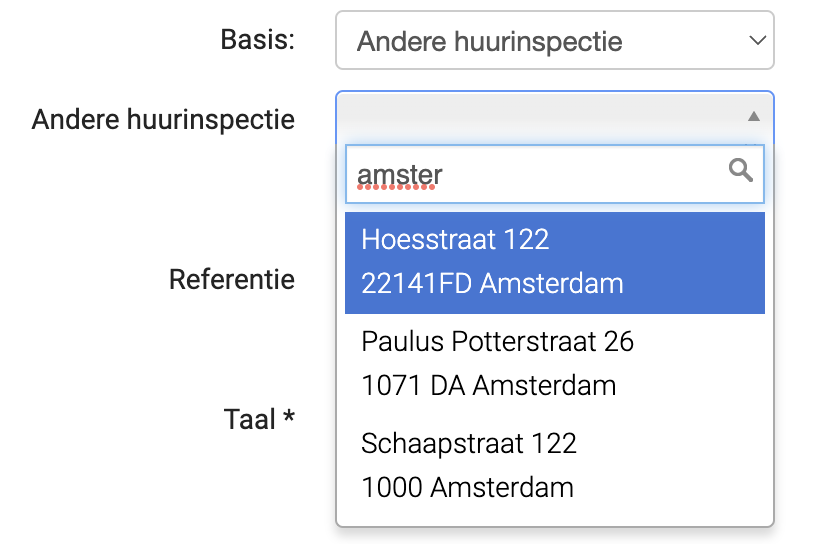Image resolution: width=820 pixels, height=544 pixels.
Task: Select the result line "1000 Amsterdam"
Action: (x=467, y=488)
